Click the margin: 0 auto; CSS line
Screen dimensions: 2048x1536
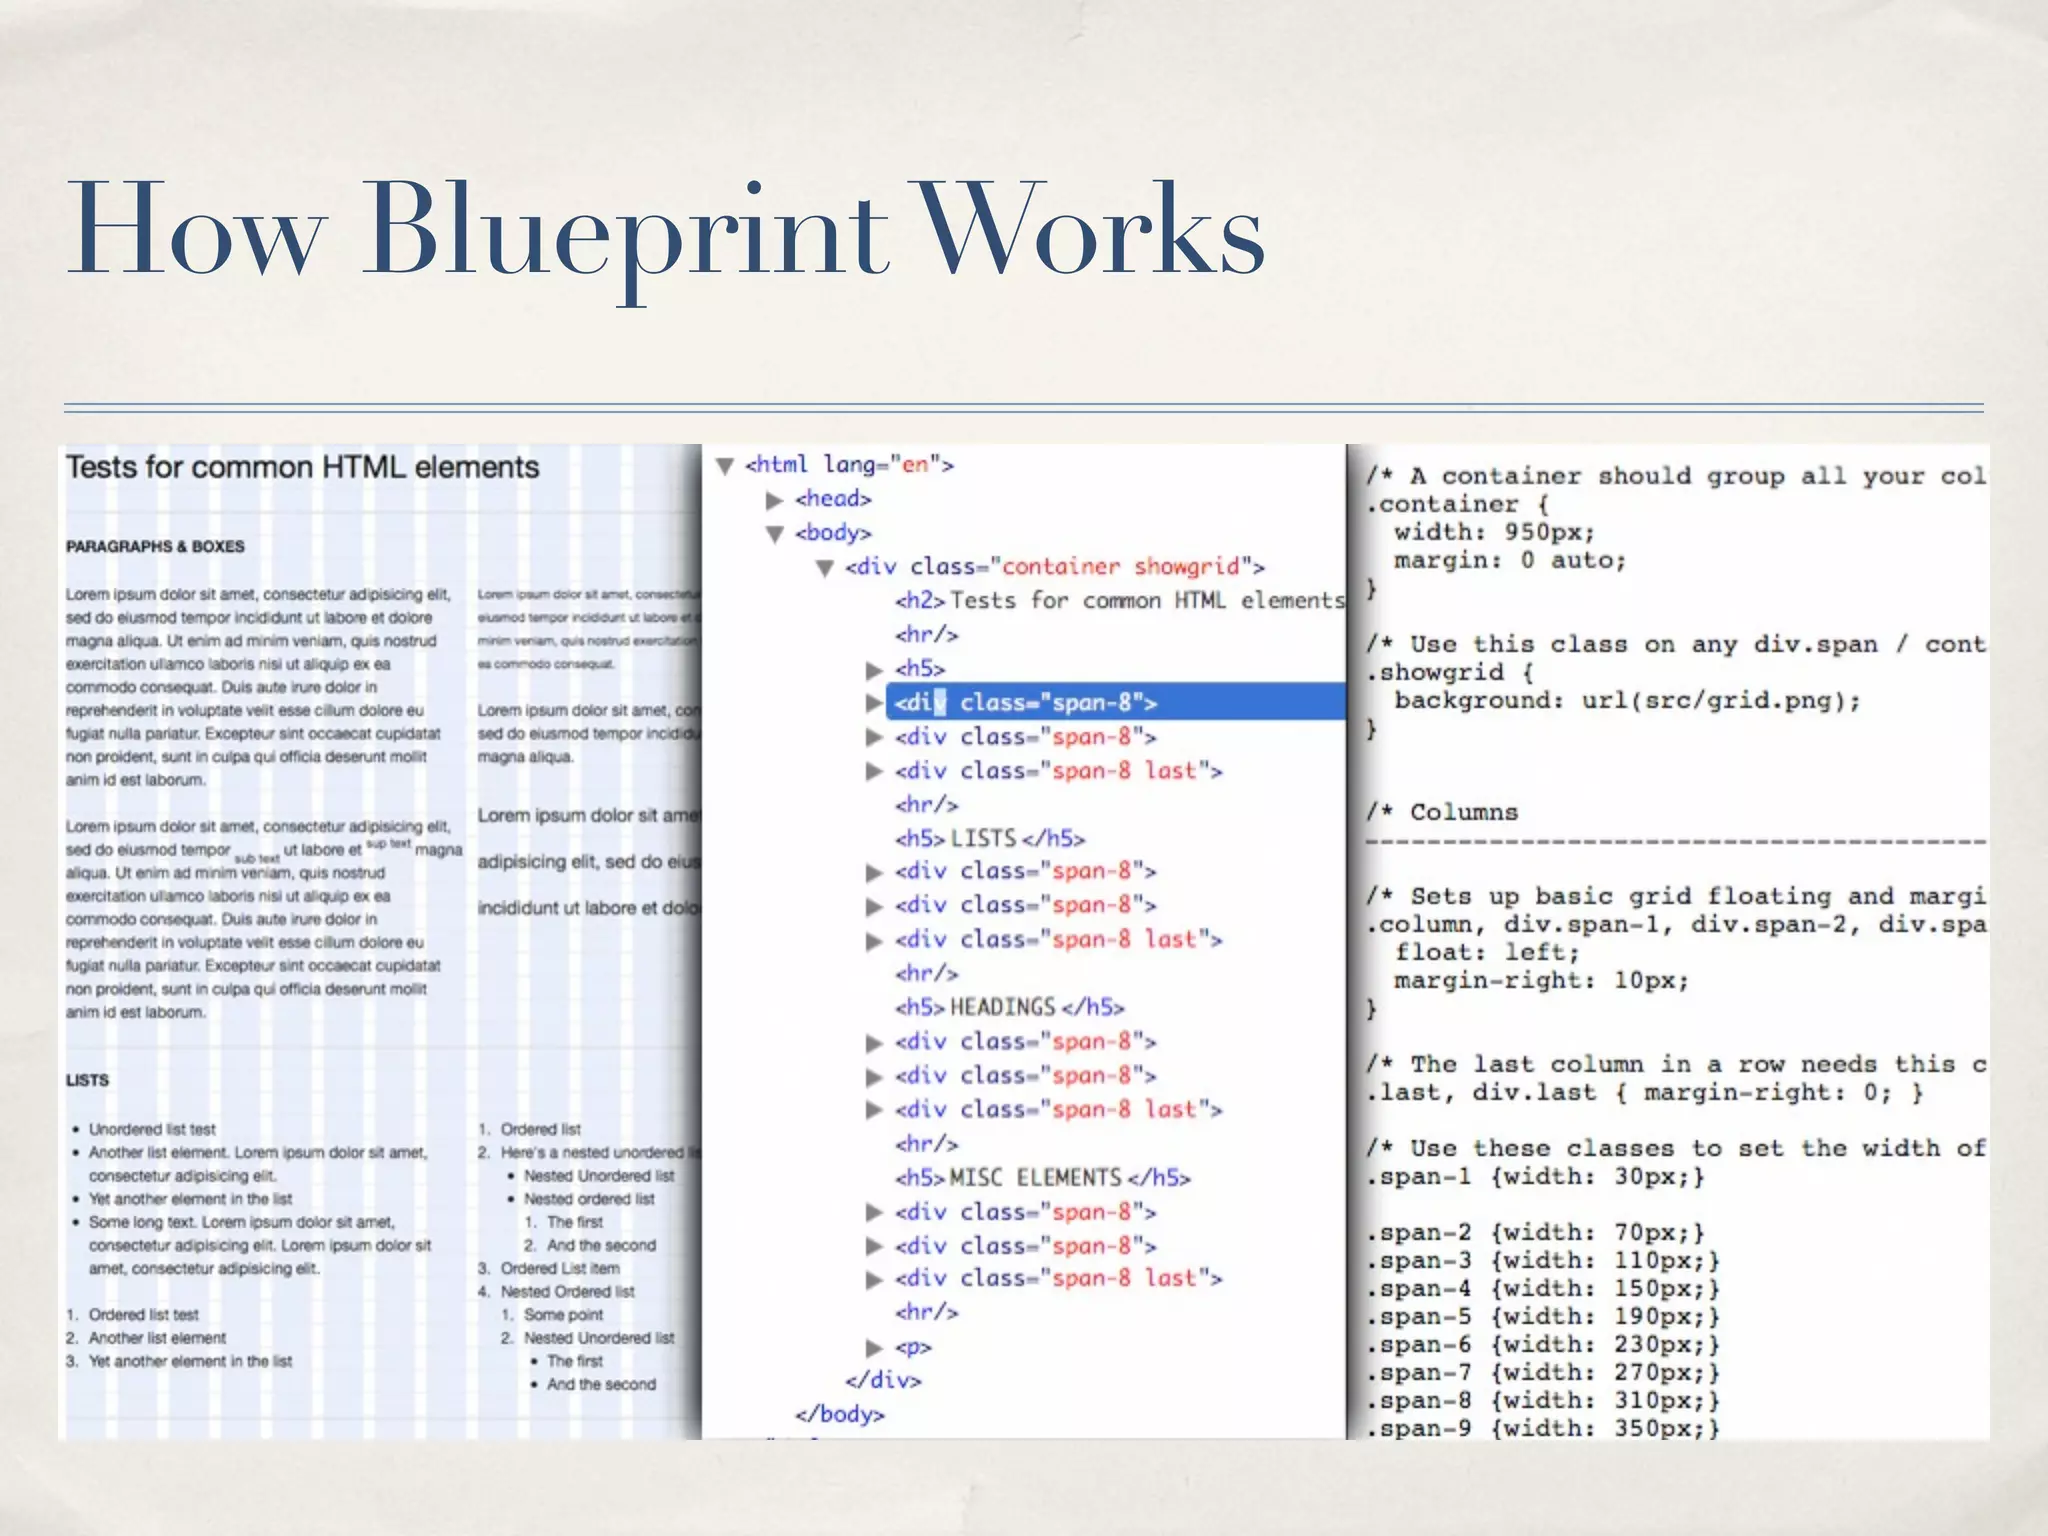pos(1510,560)
